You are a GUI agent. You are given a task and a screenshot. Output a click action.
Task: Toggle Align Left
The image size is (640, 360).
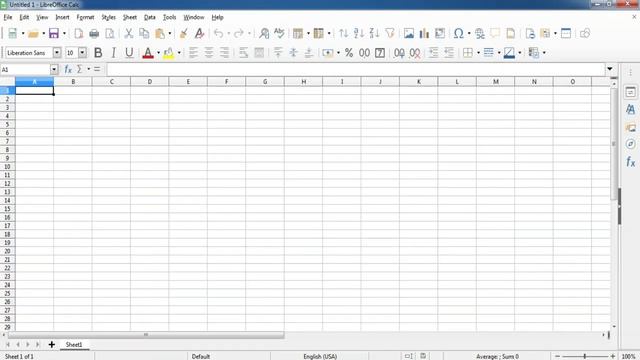193,53
